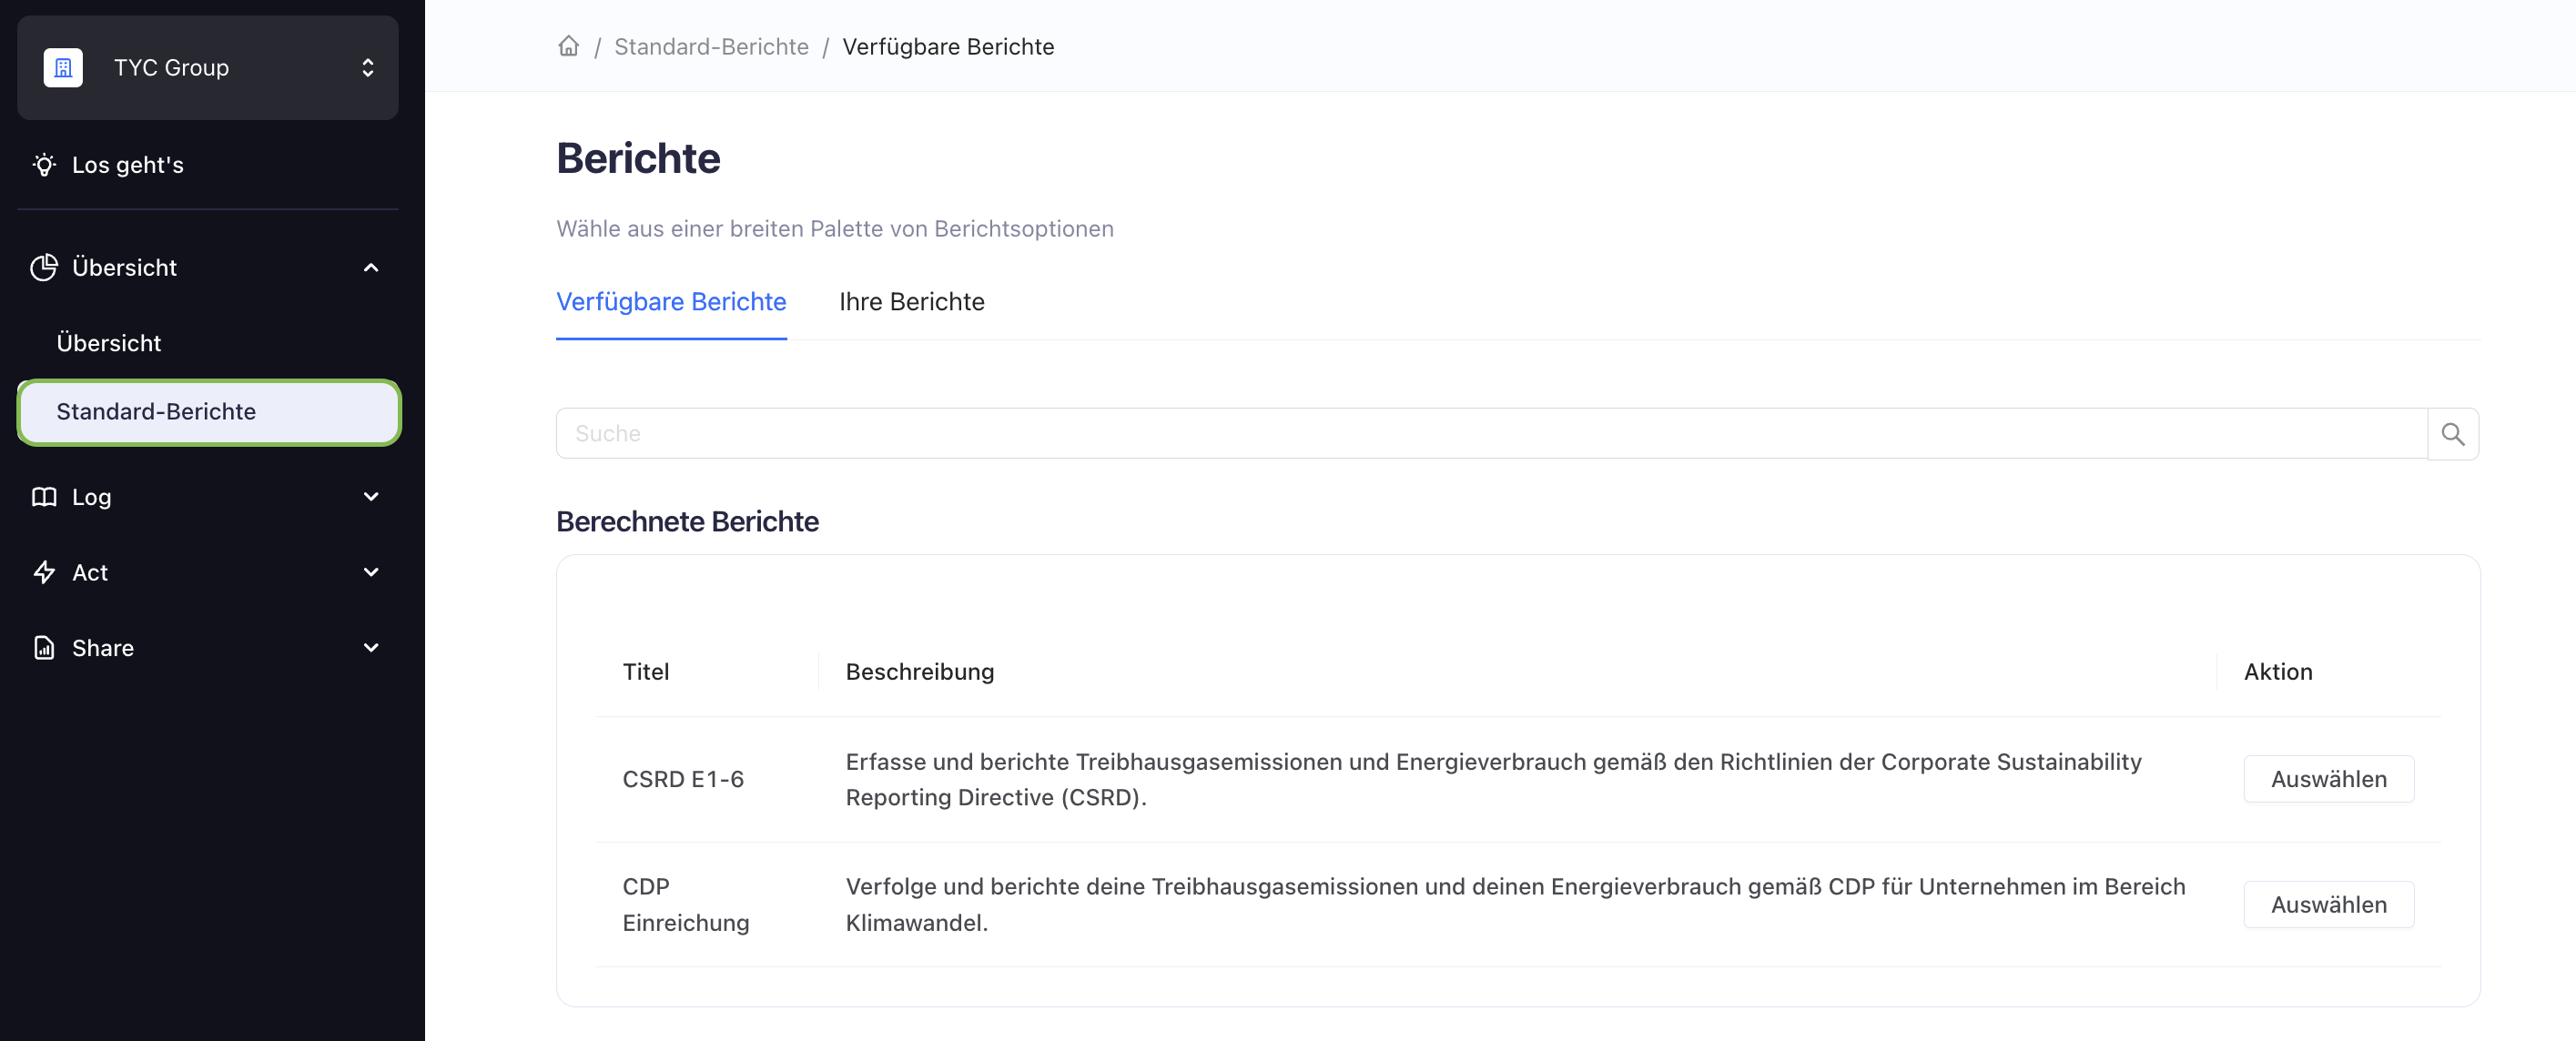
Task: Expand the Log section chevron
Action: [x=371, y=497]
